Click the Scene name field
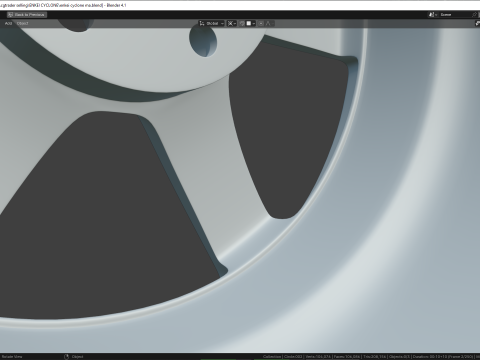The height and width of the screenshot is (360, 480). point(455,15)
